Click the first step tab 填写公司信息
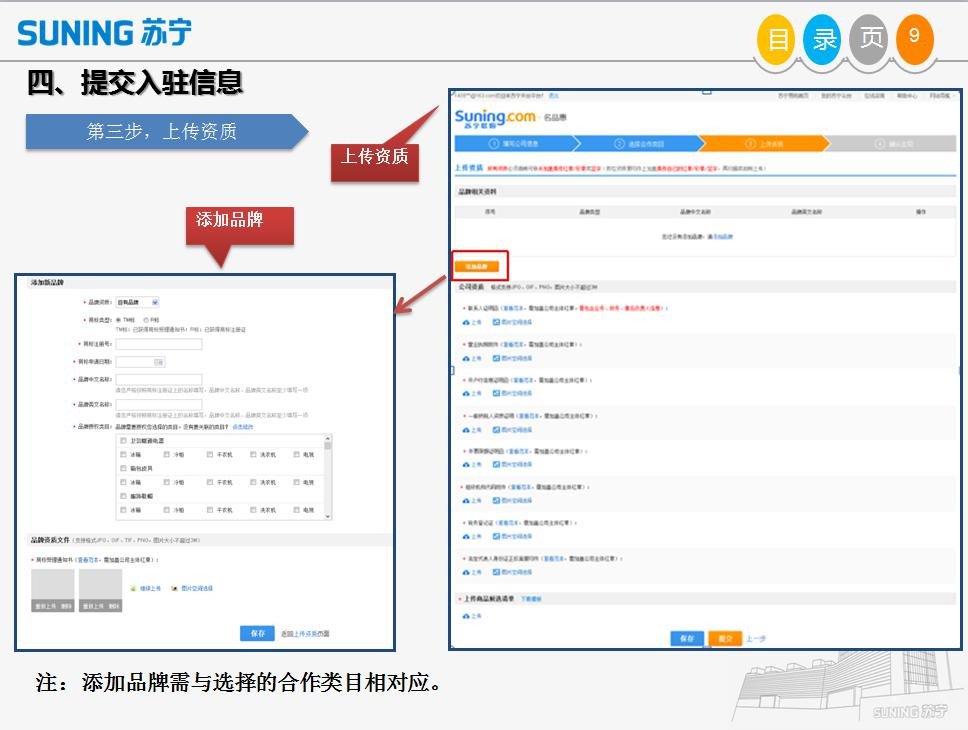The width and height of the screenshot is (968, 730). (517, 144)
